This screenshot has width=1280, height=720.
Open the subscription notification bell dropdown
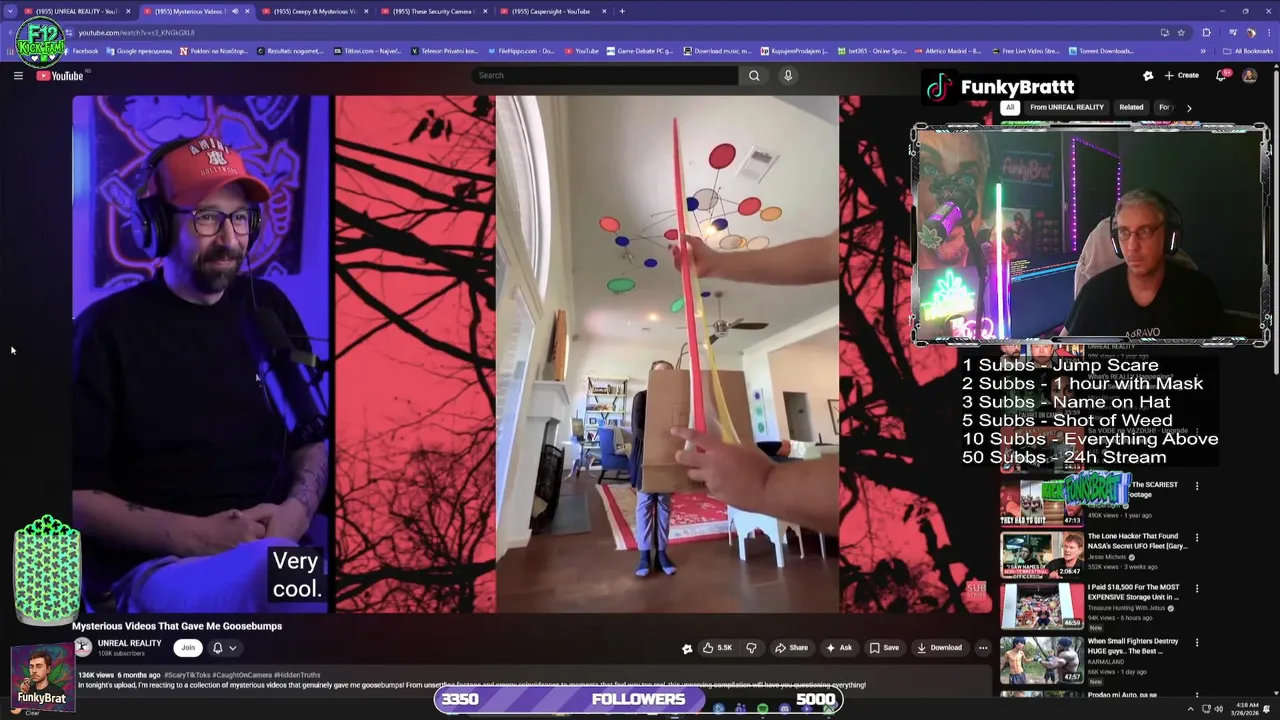pos(224,647)
